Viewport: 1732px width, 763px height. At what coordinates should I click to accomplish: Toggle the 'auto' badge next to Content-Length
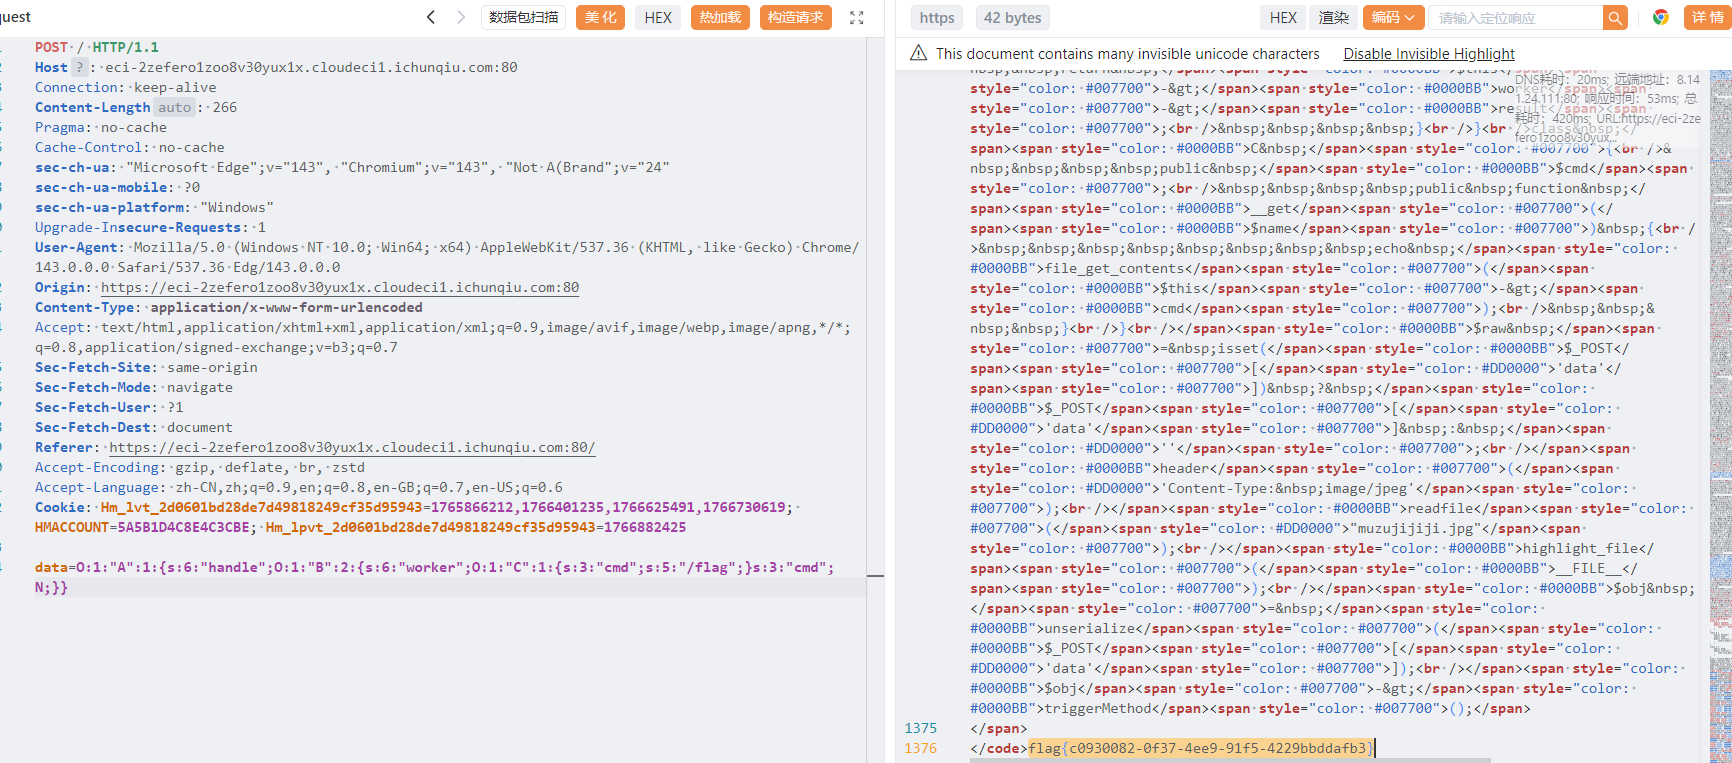pos(174,107)
